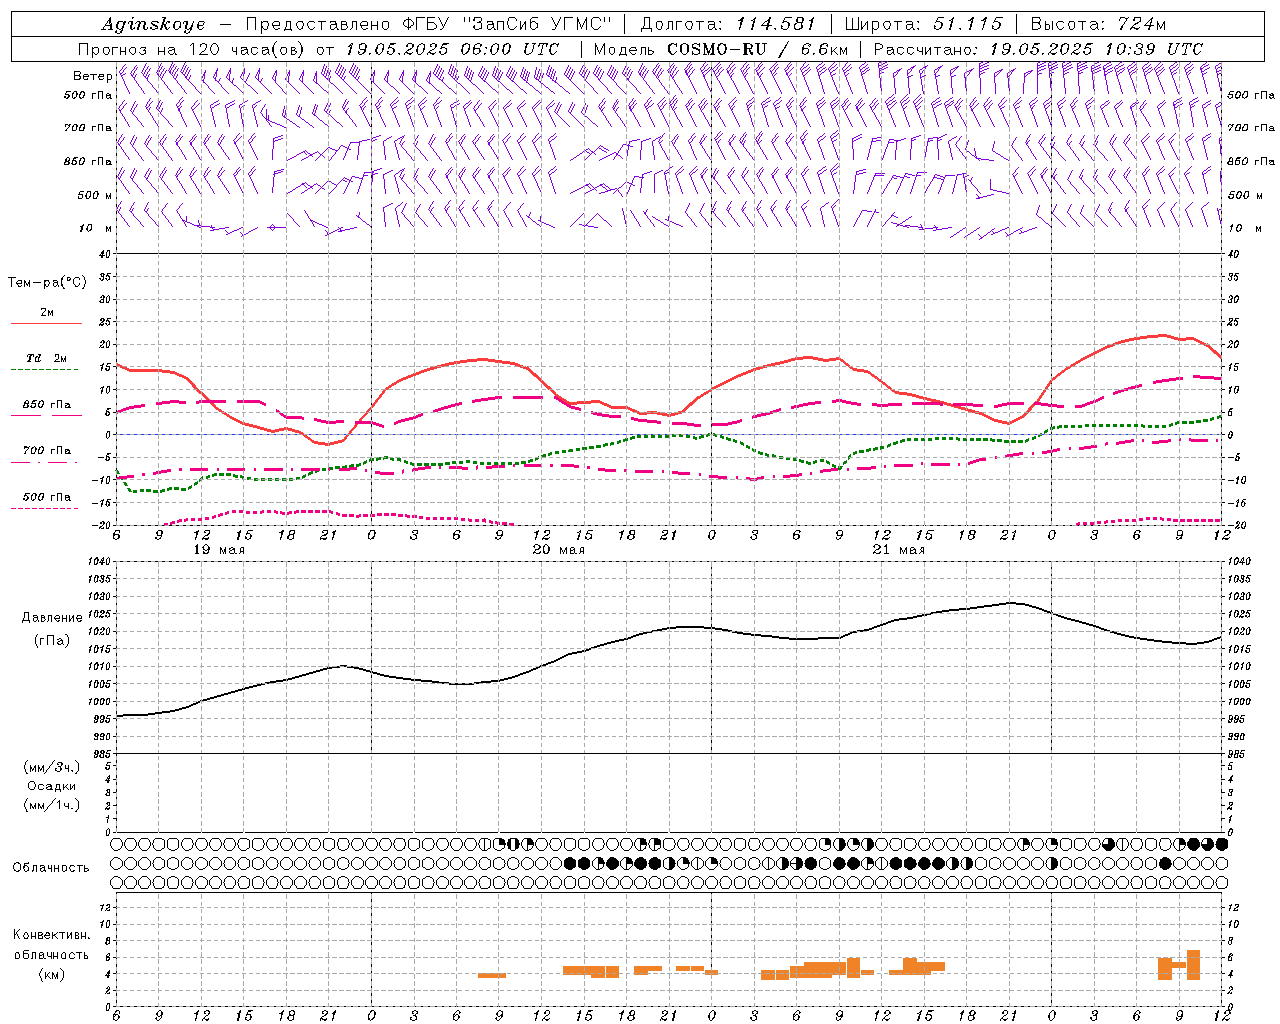Select the Высота: 724м elevation value

coord(1098,24)
